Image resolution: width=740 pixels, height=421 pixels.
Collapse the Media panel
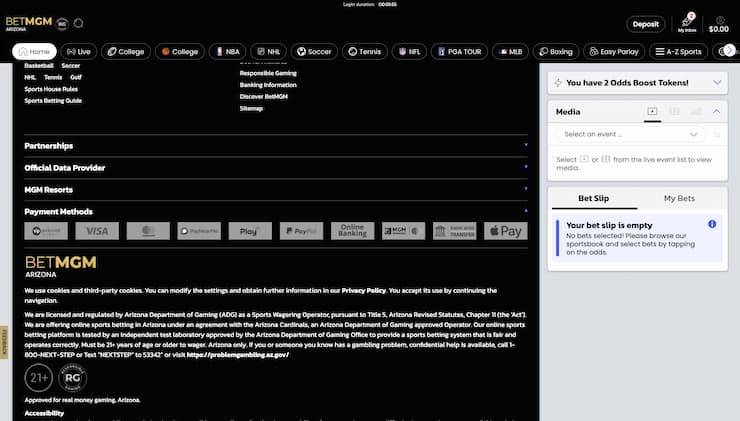[x=716, y=111]
